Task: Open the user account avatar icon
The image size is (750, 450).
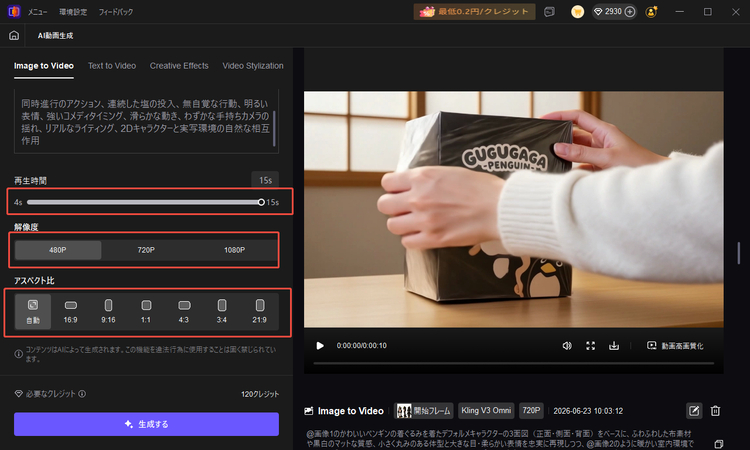Action: point(651,12)
